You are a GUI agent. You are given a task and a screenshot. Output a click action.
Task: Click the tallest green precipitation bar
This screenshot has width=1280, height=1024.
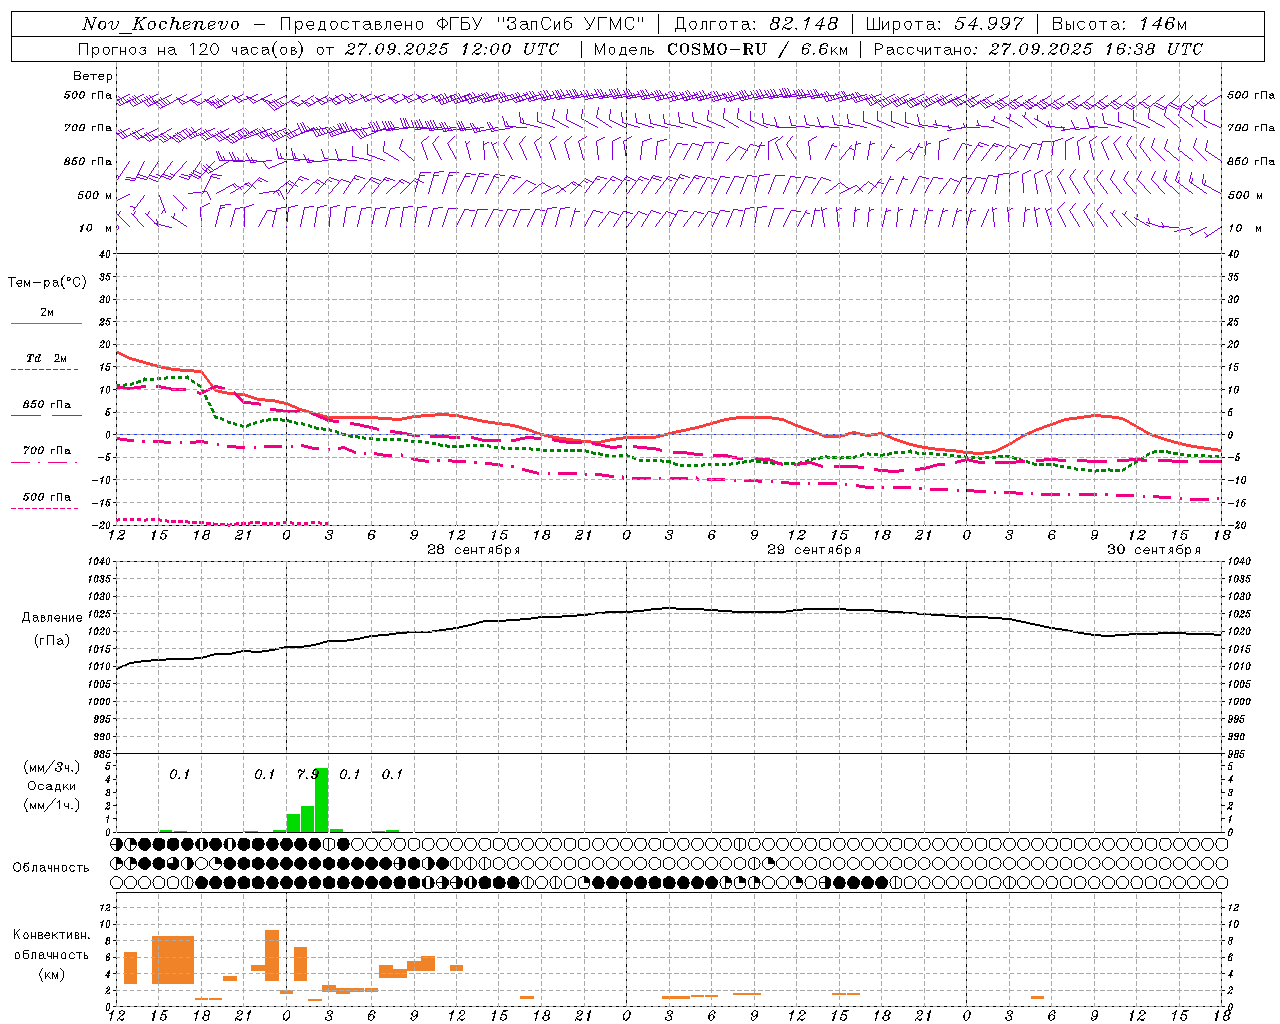coord(321,800)
